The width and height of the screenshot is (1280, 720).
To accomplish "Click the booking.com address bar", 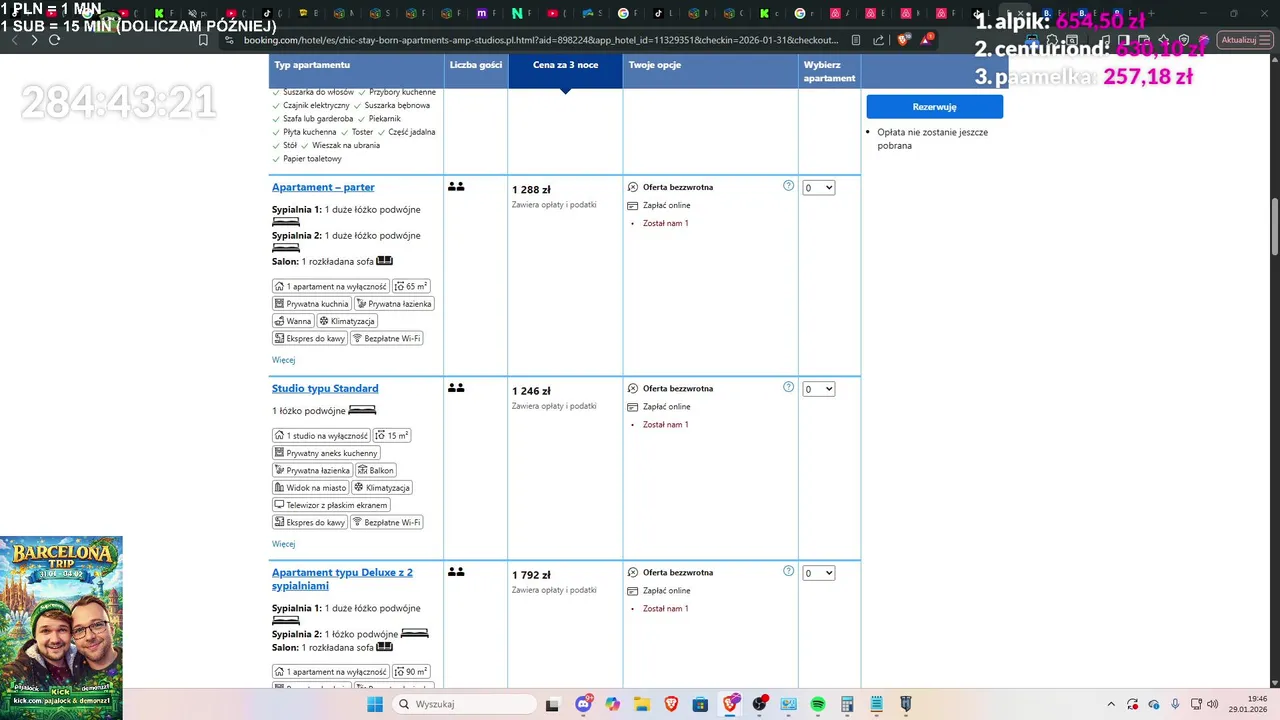I will 540,40.
